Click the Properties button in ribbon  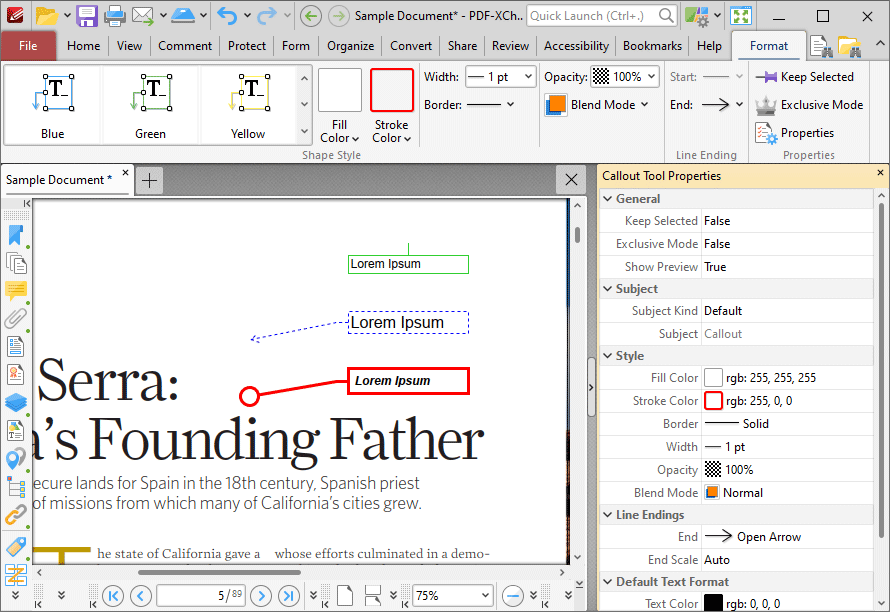(795, 133)
